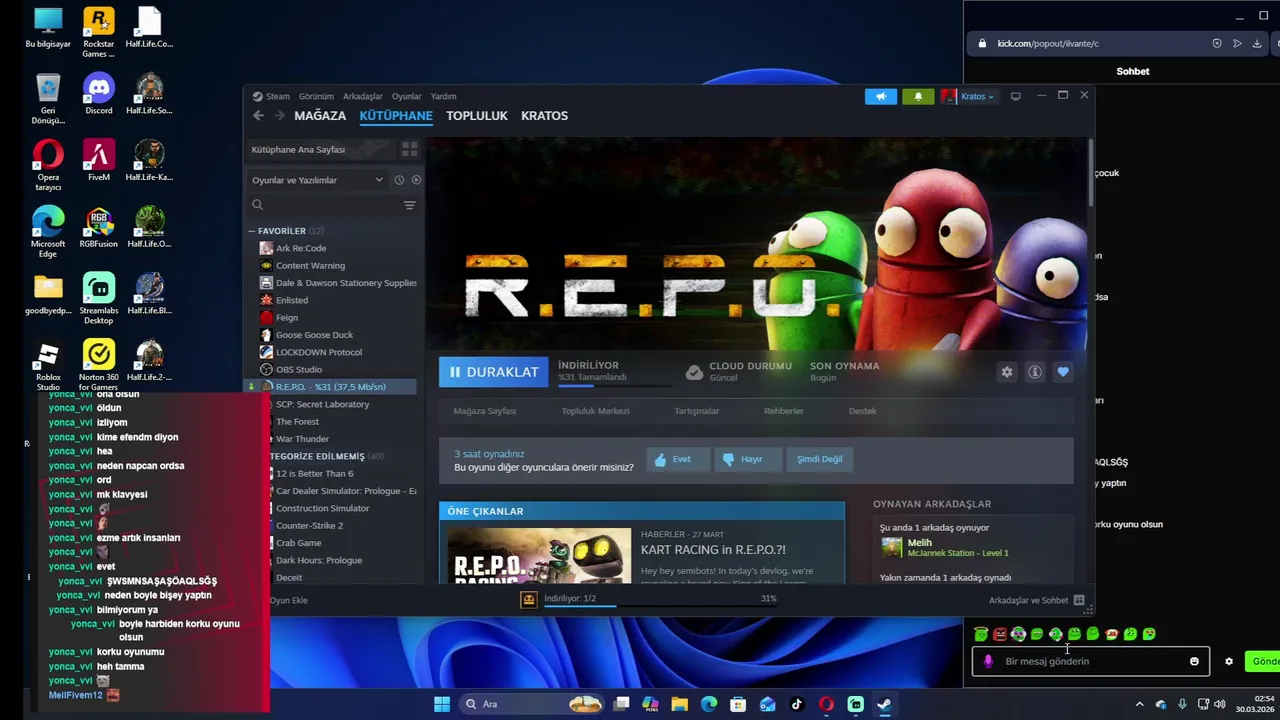Show hidden tray icons chevron
1280x720 pixels.
tap(1139, 704)
